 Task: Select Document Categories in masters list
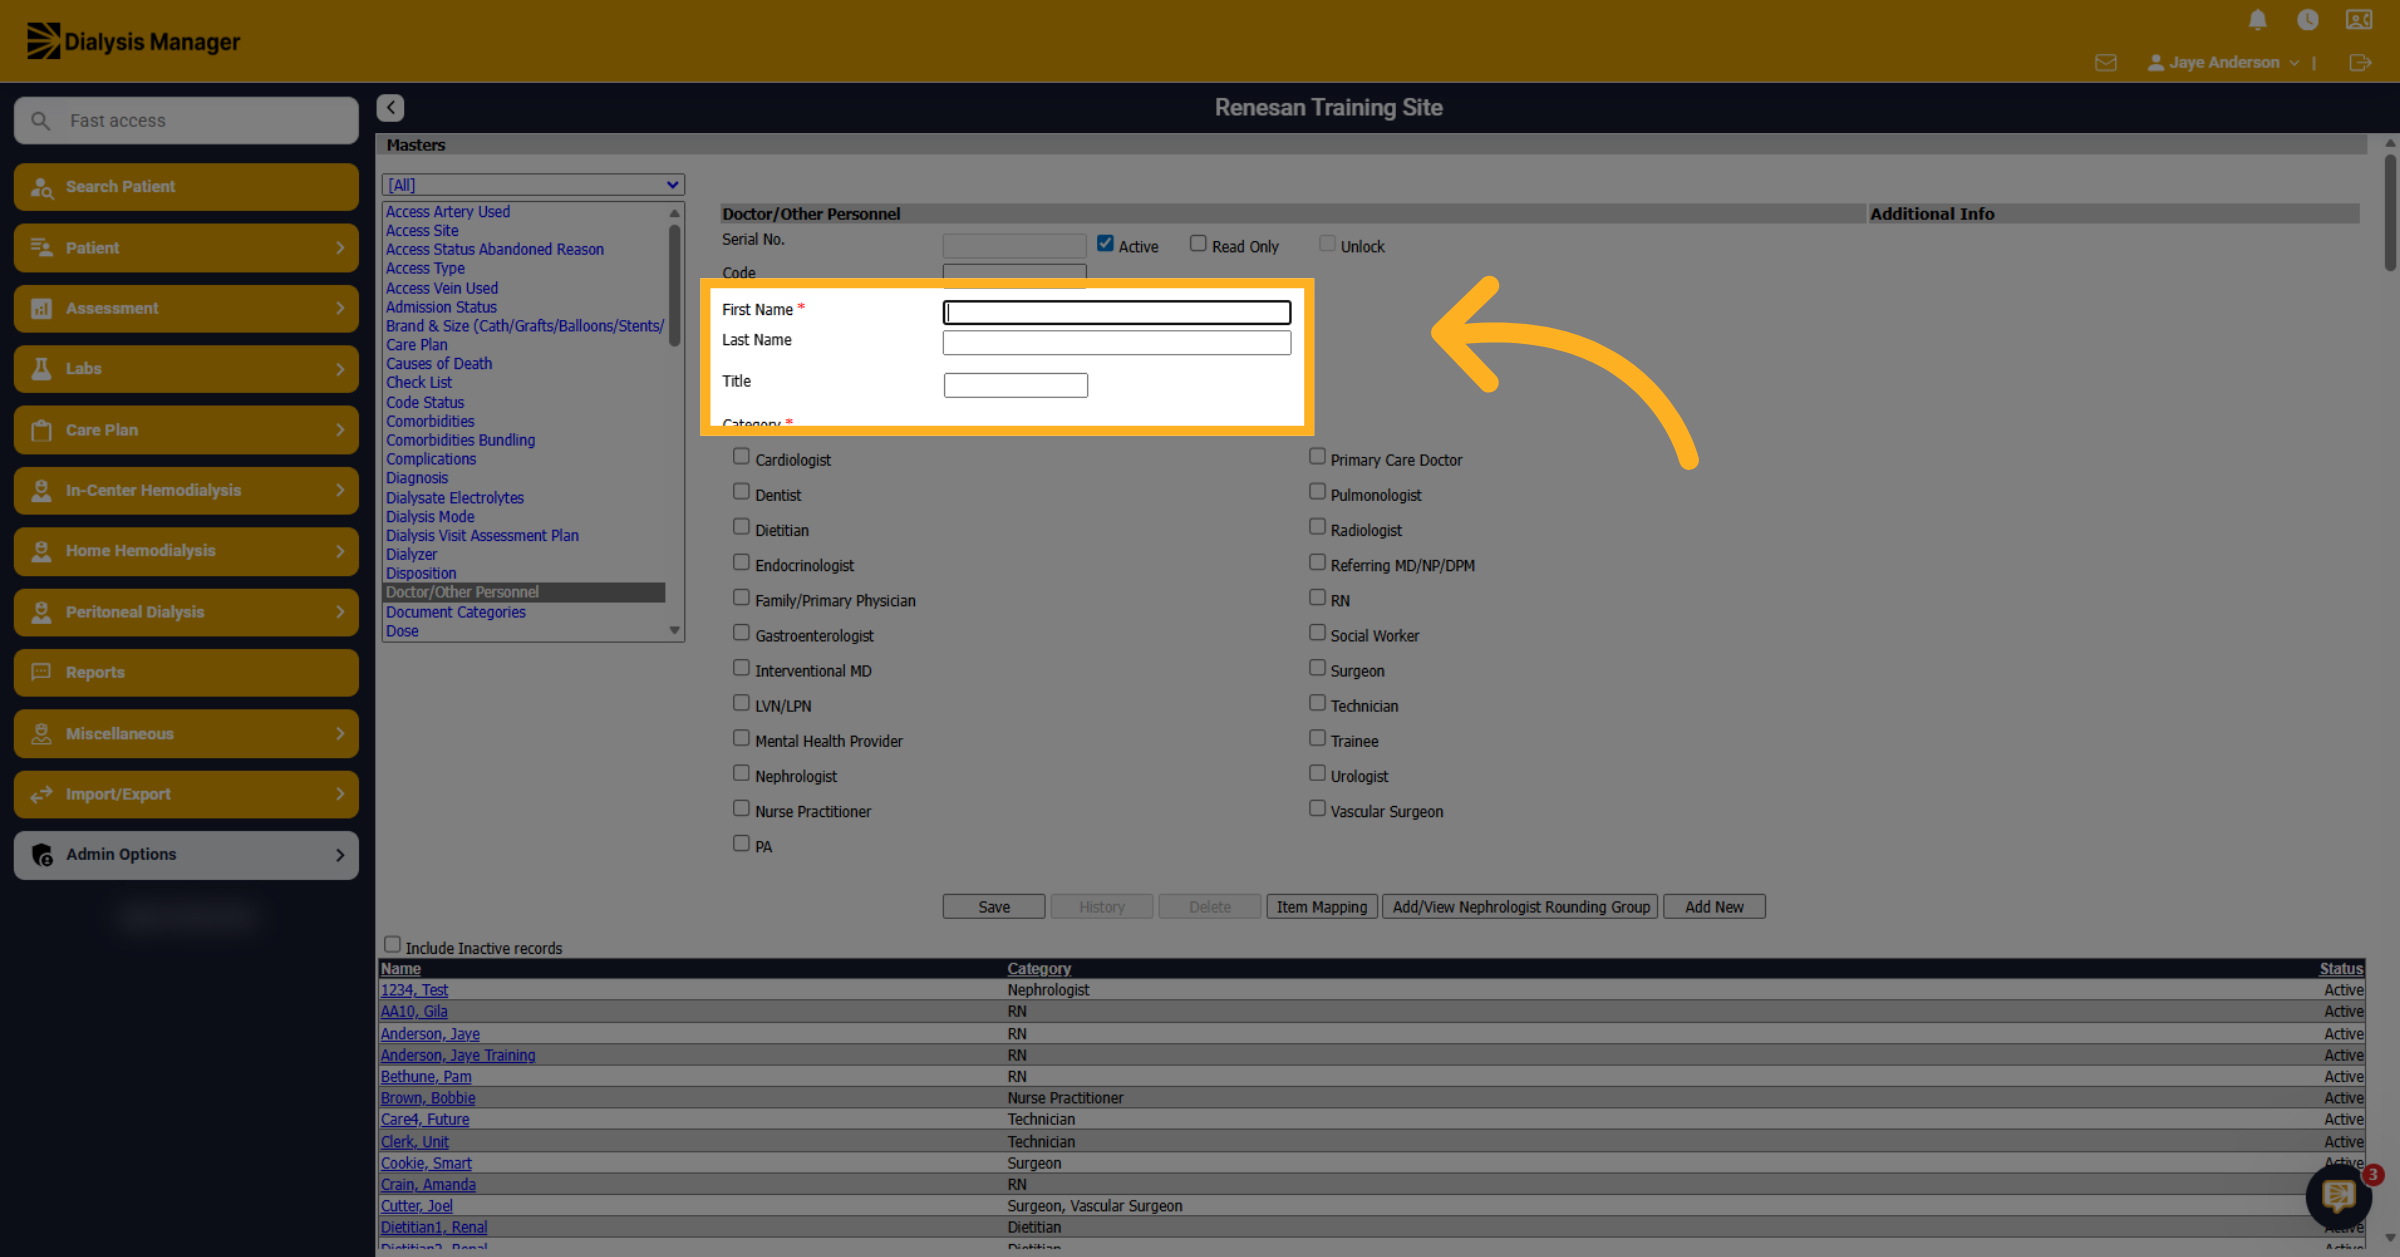(x=456, y=612)
